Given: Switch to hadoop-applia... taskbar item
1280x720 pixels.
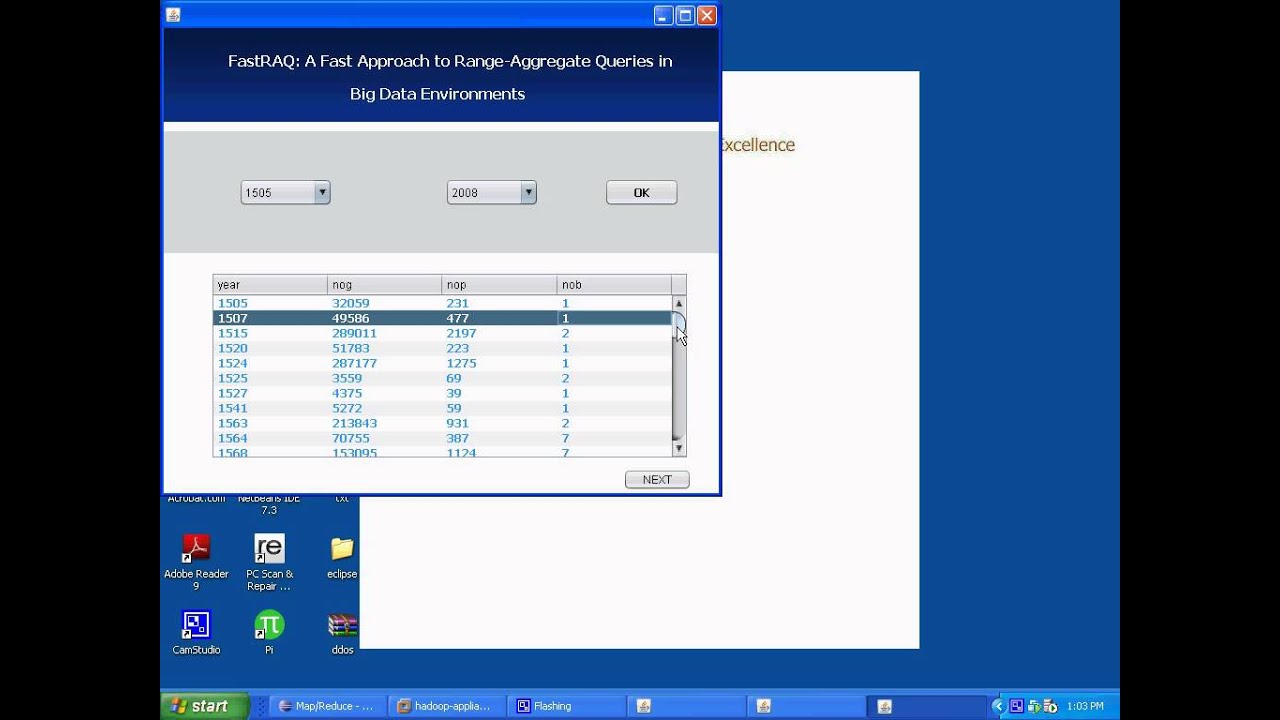Looking at the screenshot, I should click(x=446, y=706).
